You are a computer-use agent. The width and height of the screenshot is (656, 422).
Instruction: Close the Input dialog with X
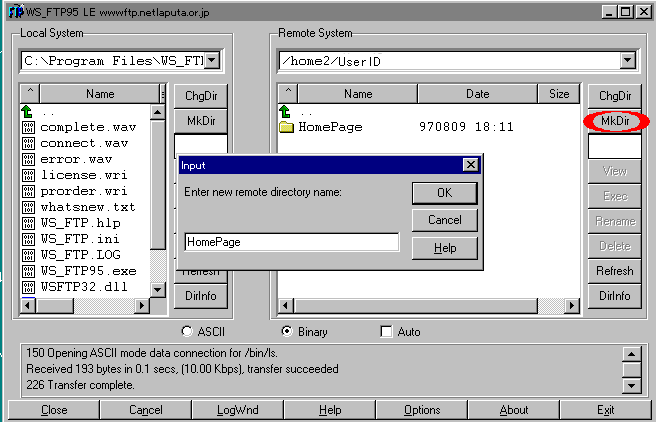tap(471, 165)
